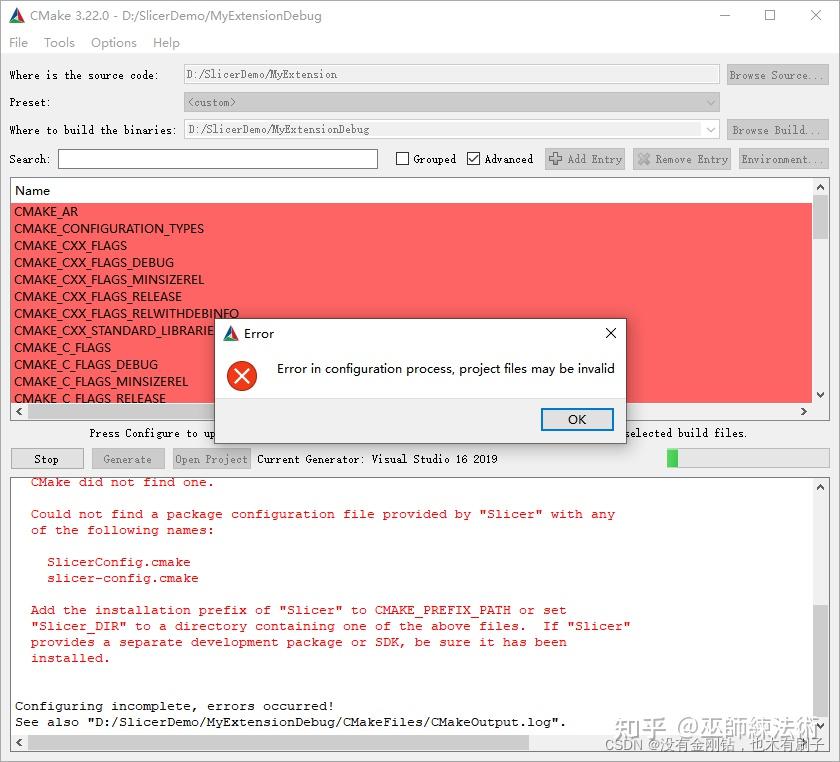Open the Tools menu
The image size is (840, 762).
[59, 42]
